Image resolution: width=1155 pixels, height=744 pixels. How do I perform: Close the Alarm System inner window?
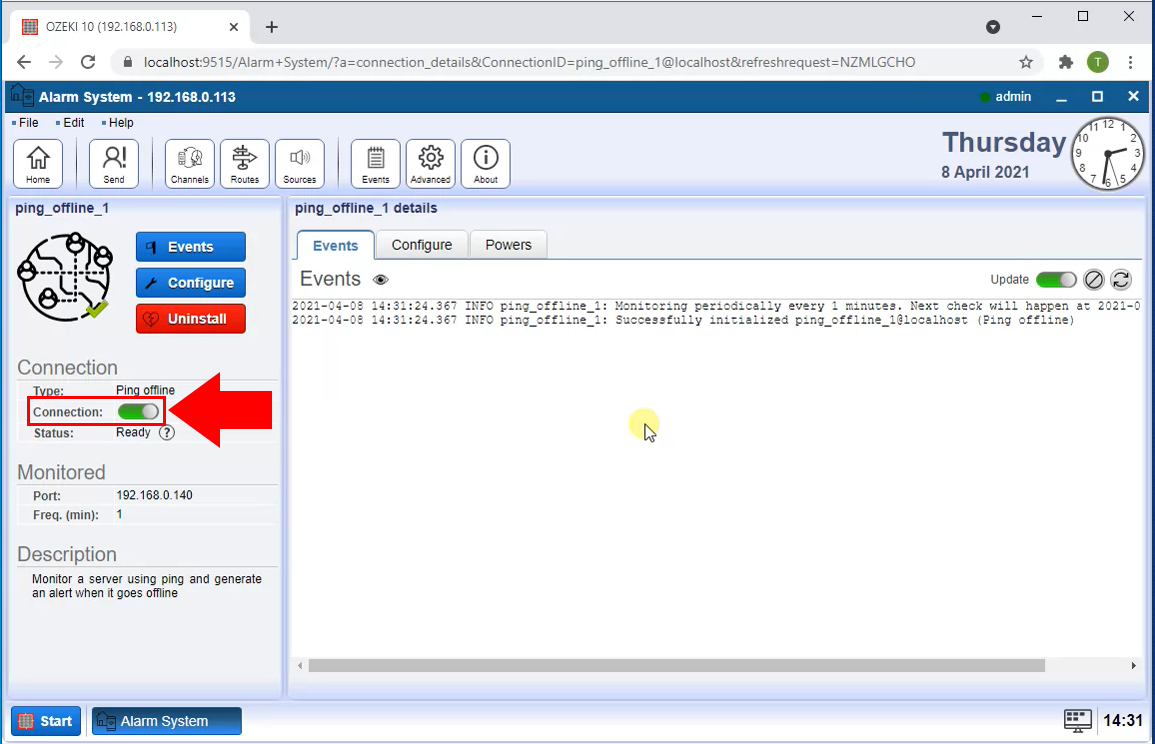click(1133, 96)
